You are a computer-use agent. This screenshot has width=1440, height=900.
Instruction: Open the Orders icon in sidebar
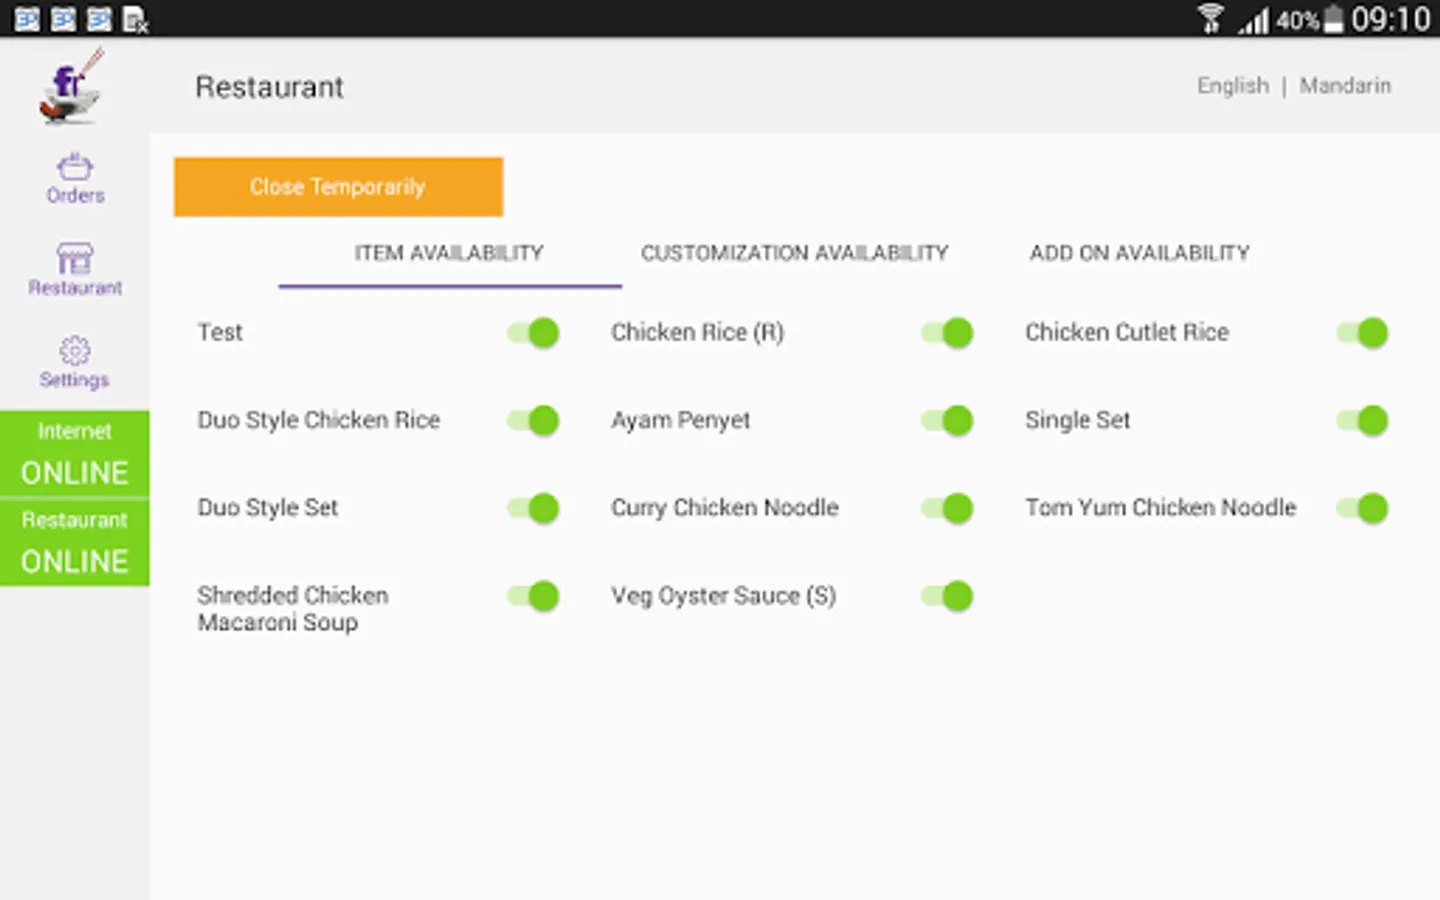tap(75, 166)
